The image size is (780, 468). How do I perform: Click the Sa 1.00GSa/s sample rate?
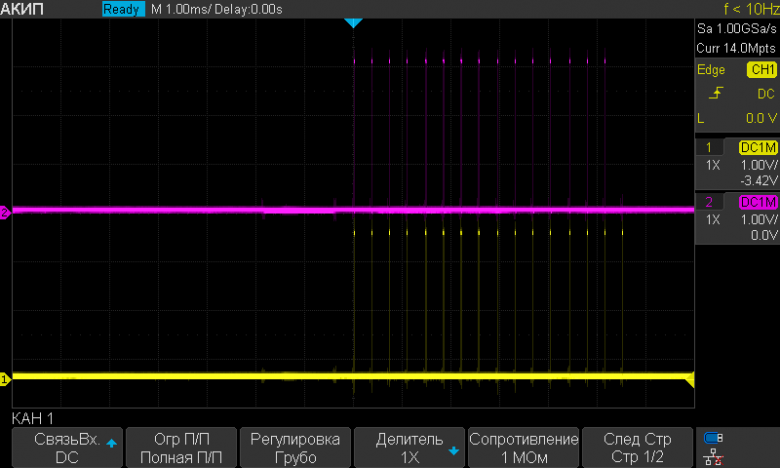coord(736,28)
